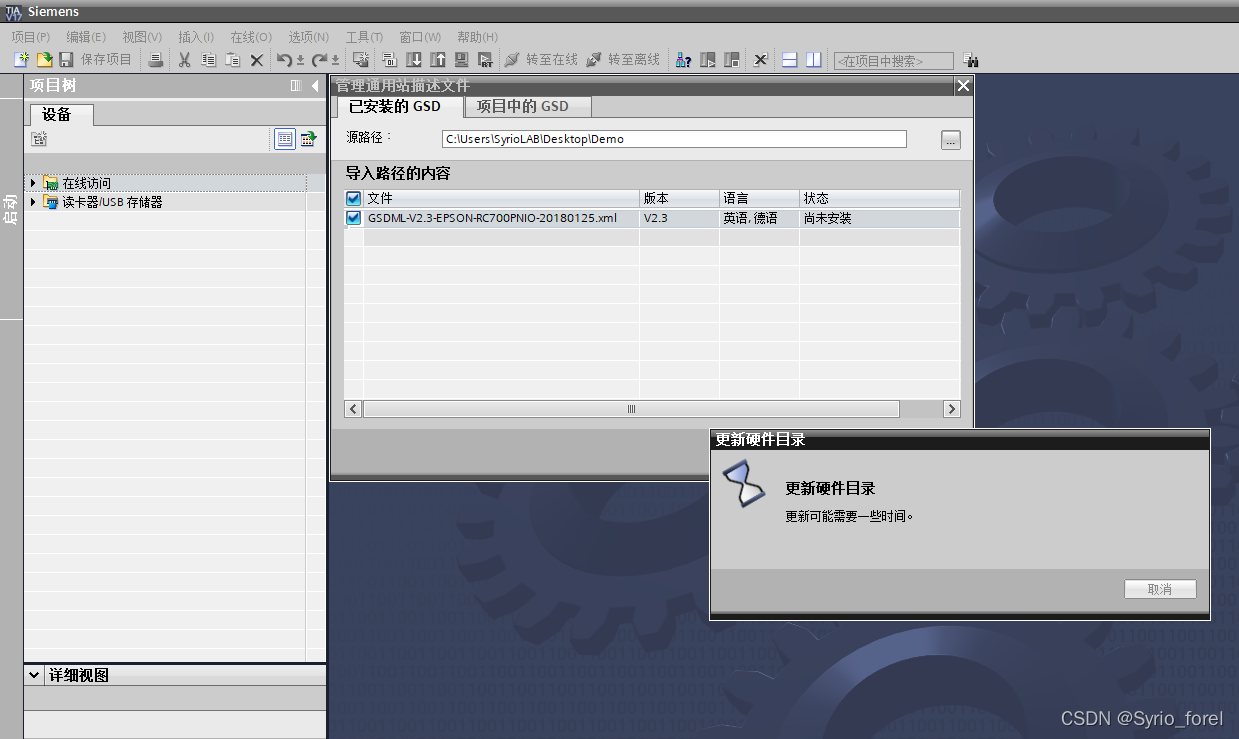Open the 帮助(H) menu
The width and height of the screenshot is (1239, 739).
[477, 37]
